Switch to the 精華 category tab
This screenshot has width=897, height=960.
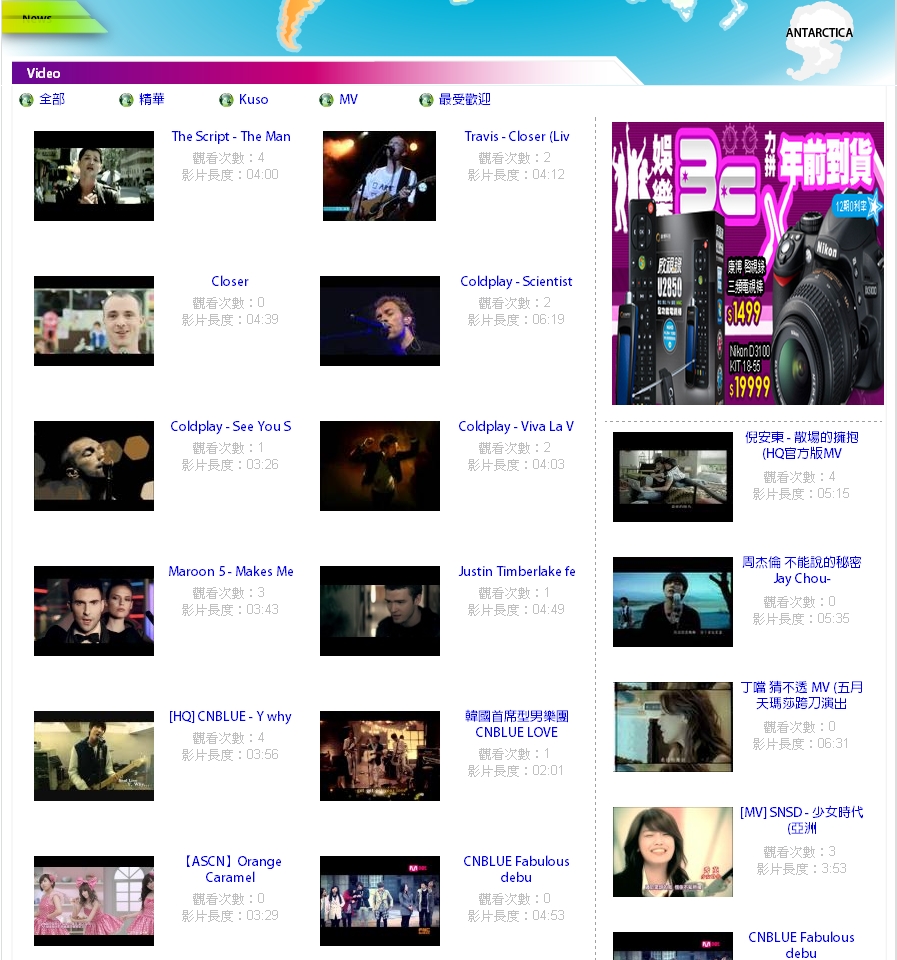click(152, 100)
